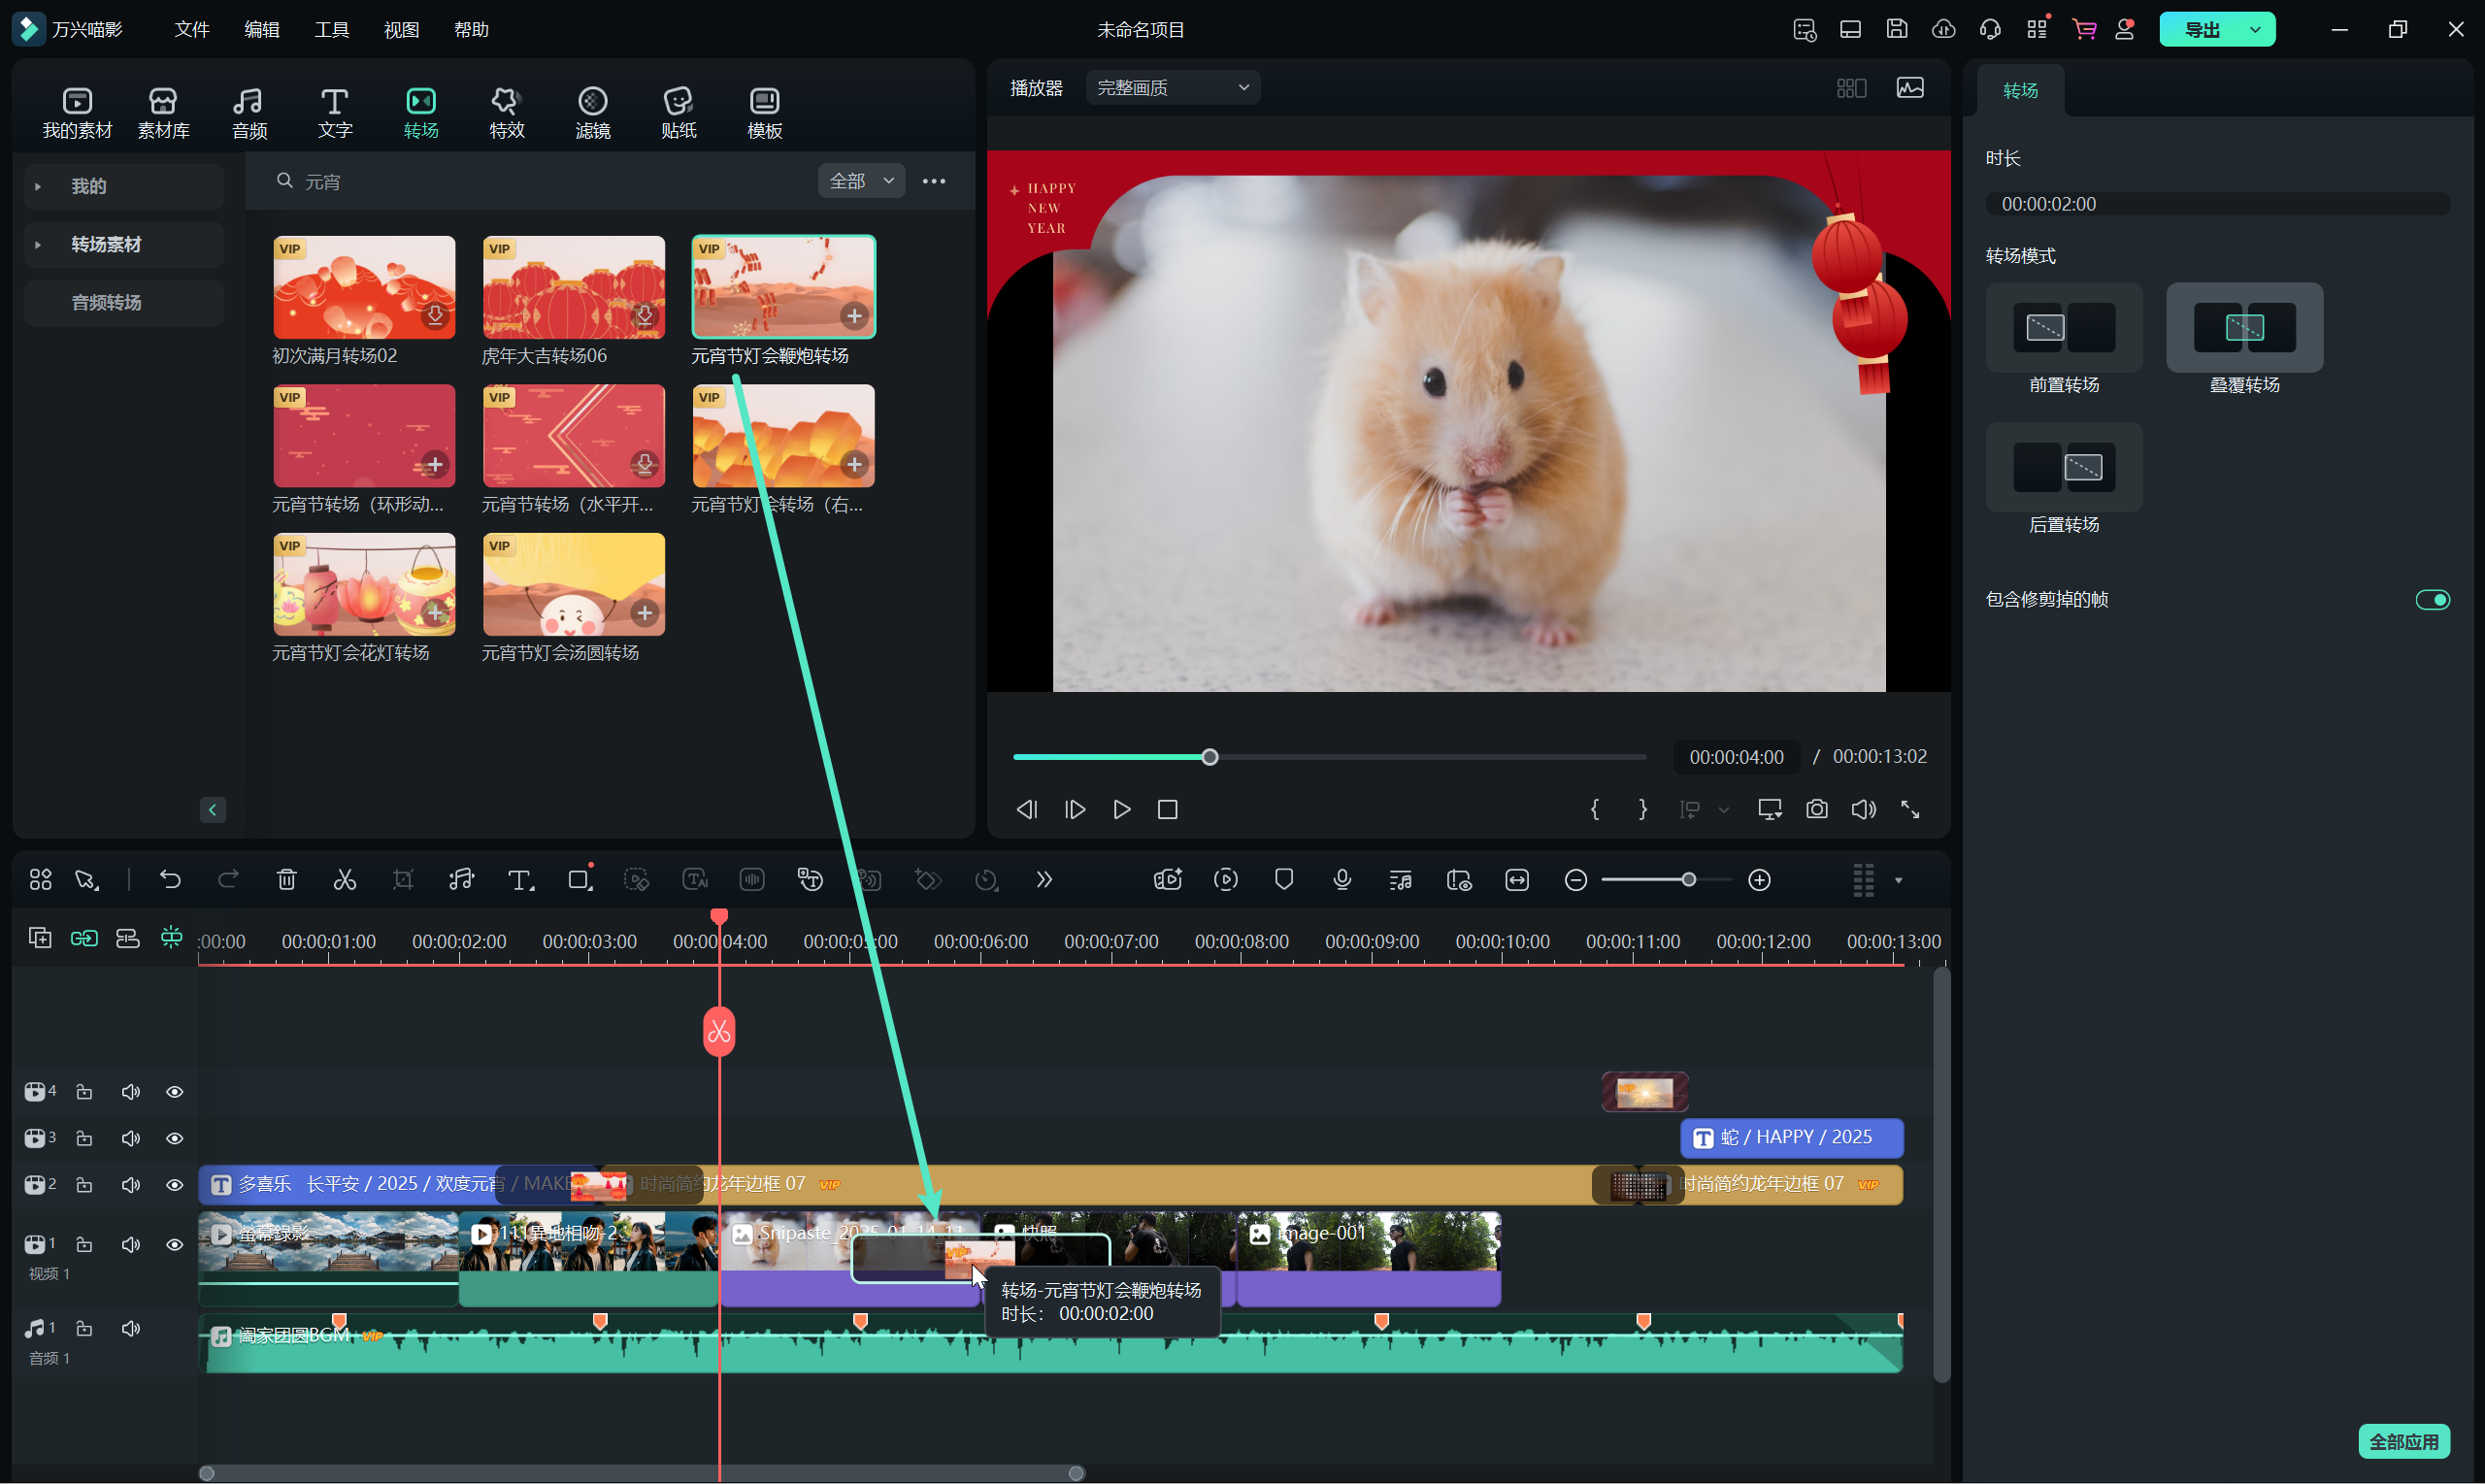
Task: Open the 文件 menu
Action: click(191, 30)
